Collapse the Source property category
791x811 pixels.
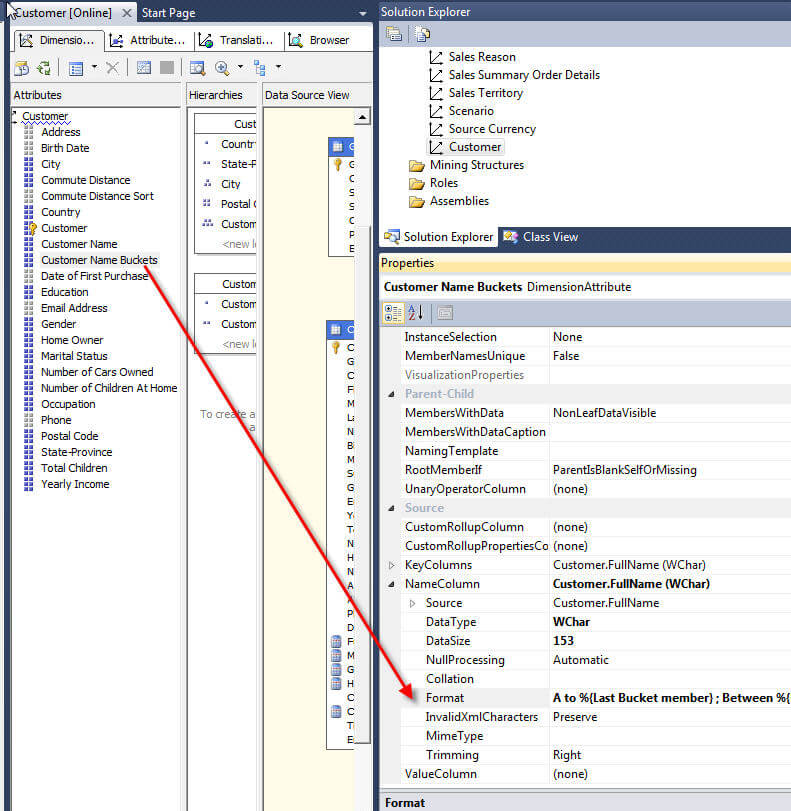(392, 508)
